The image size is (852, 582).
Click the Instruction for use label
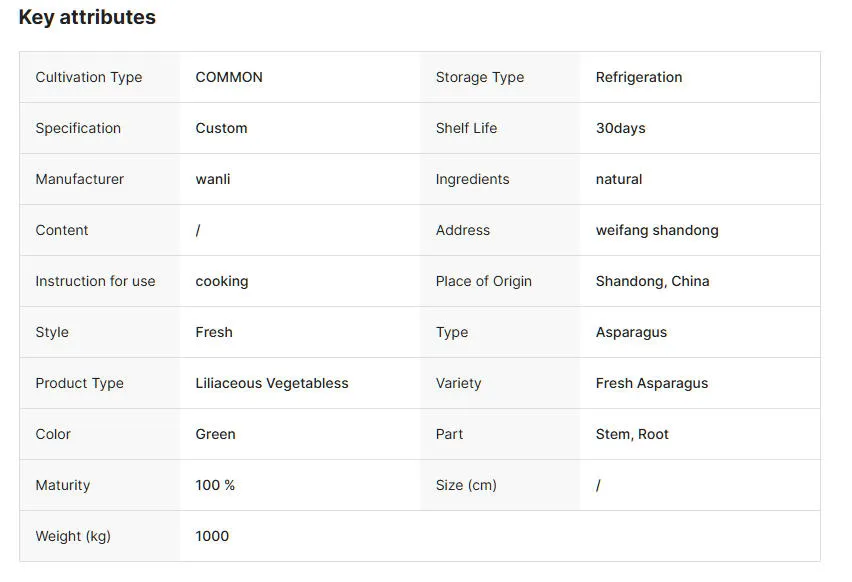[95, 281]
